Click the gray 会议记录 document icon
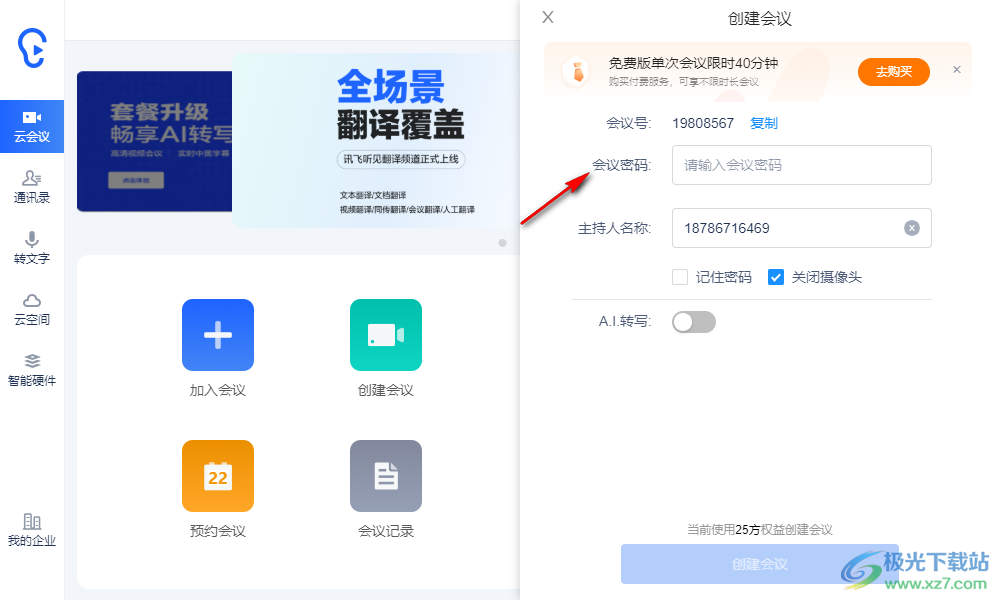Image resolution: width=1000 pixels, height=600 pixels. point(386,476)
